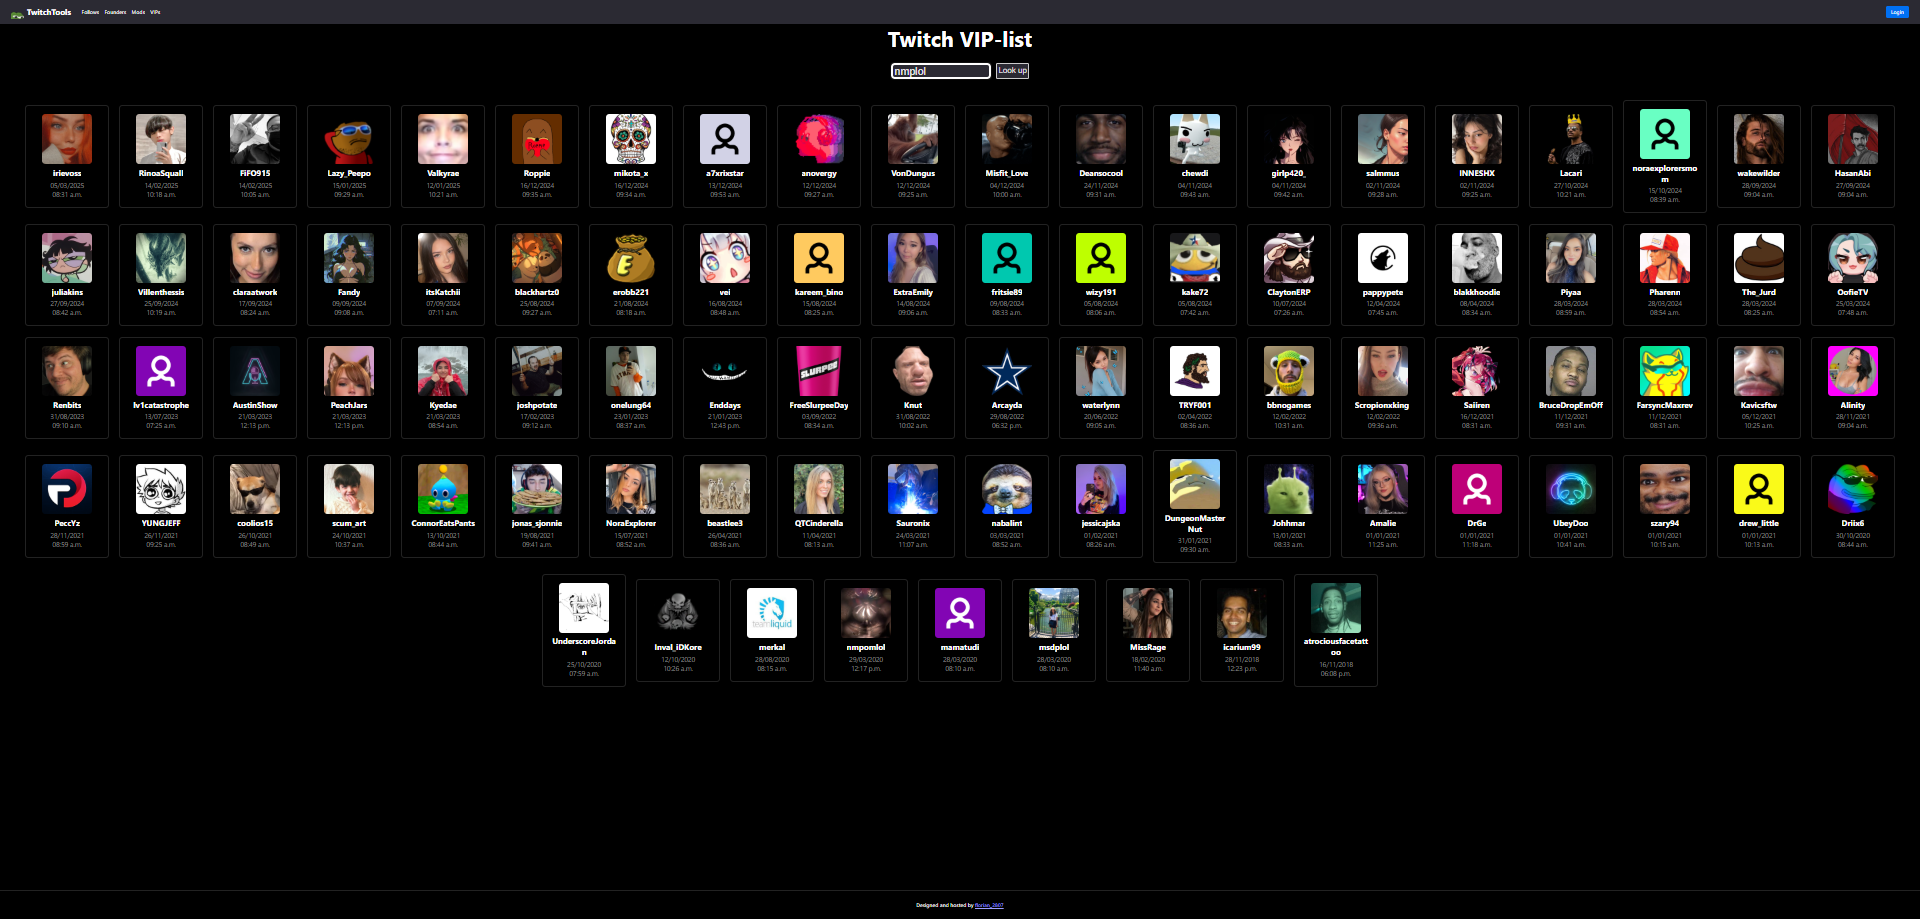1920x919 pixels.
Task: Open FreeSlurpeeDay's Slurpee cup avatar
Action: click(x=819, y=371)
